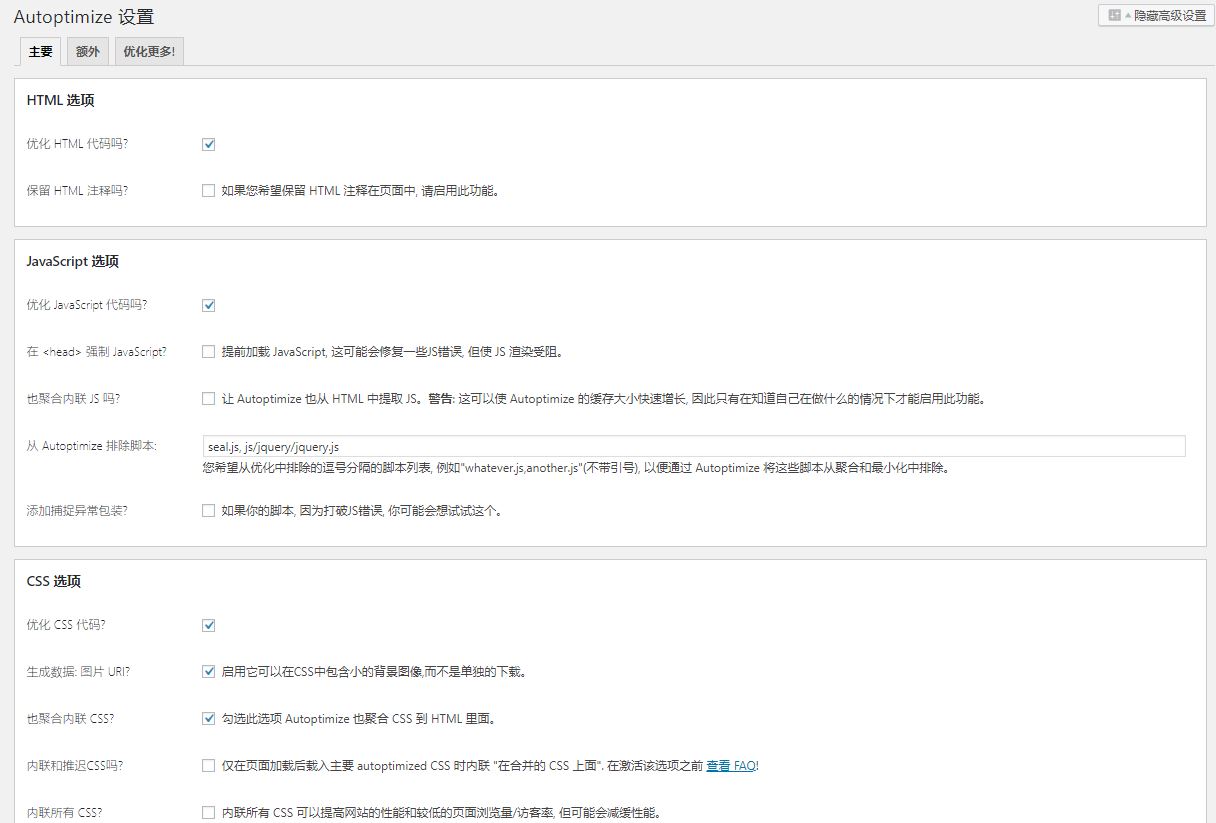
Task: Uncheck the 生成数据: 图片 URI option
Action: tap(208, 671)
